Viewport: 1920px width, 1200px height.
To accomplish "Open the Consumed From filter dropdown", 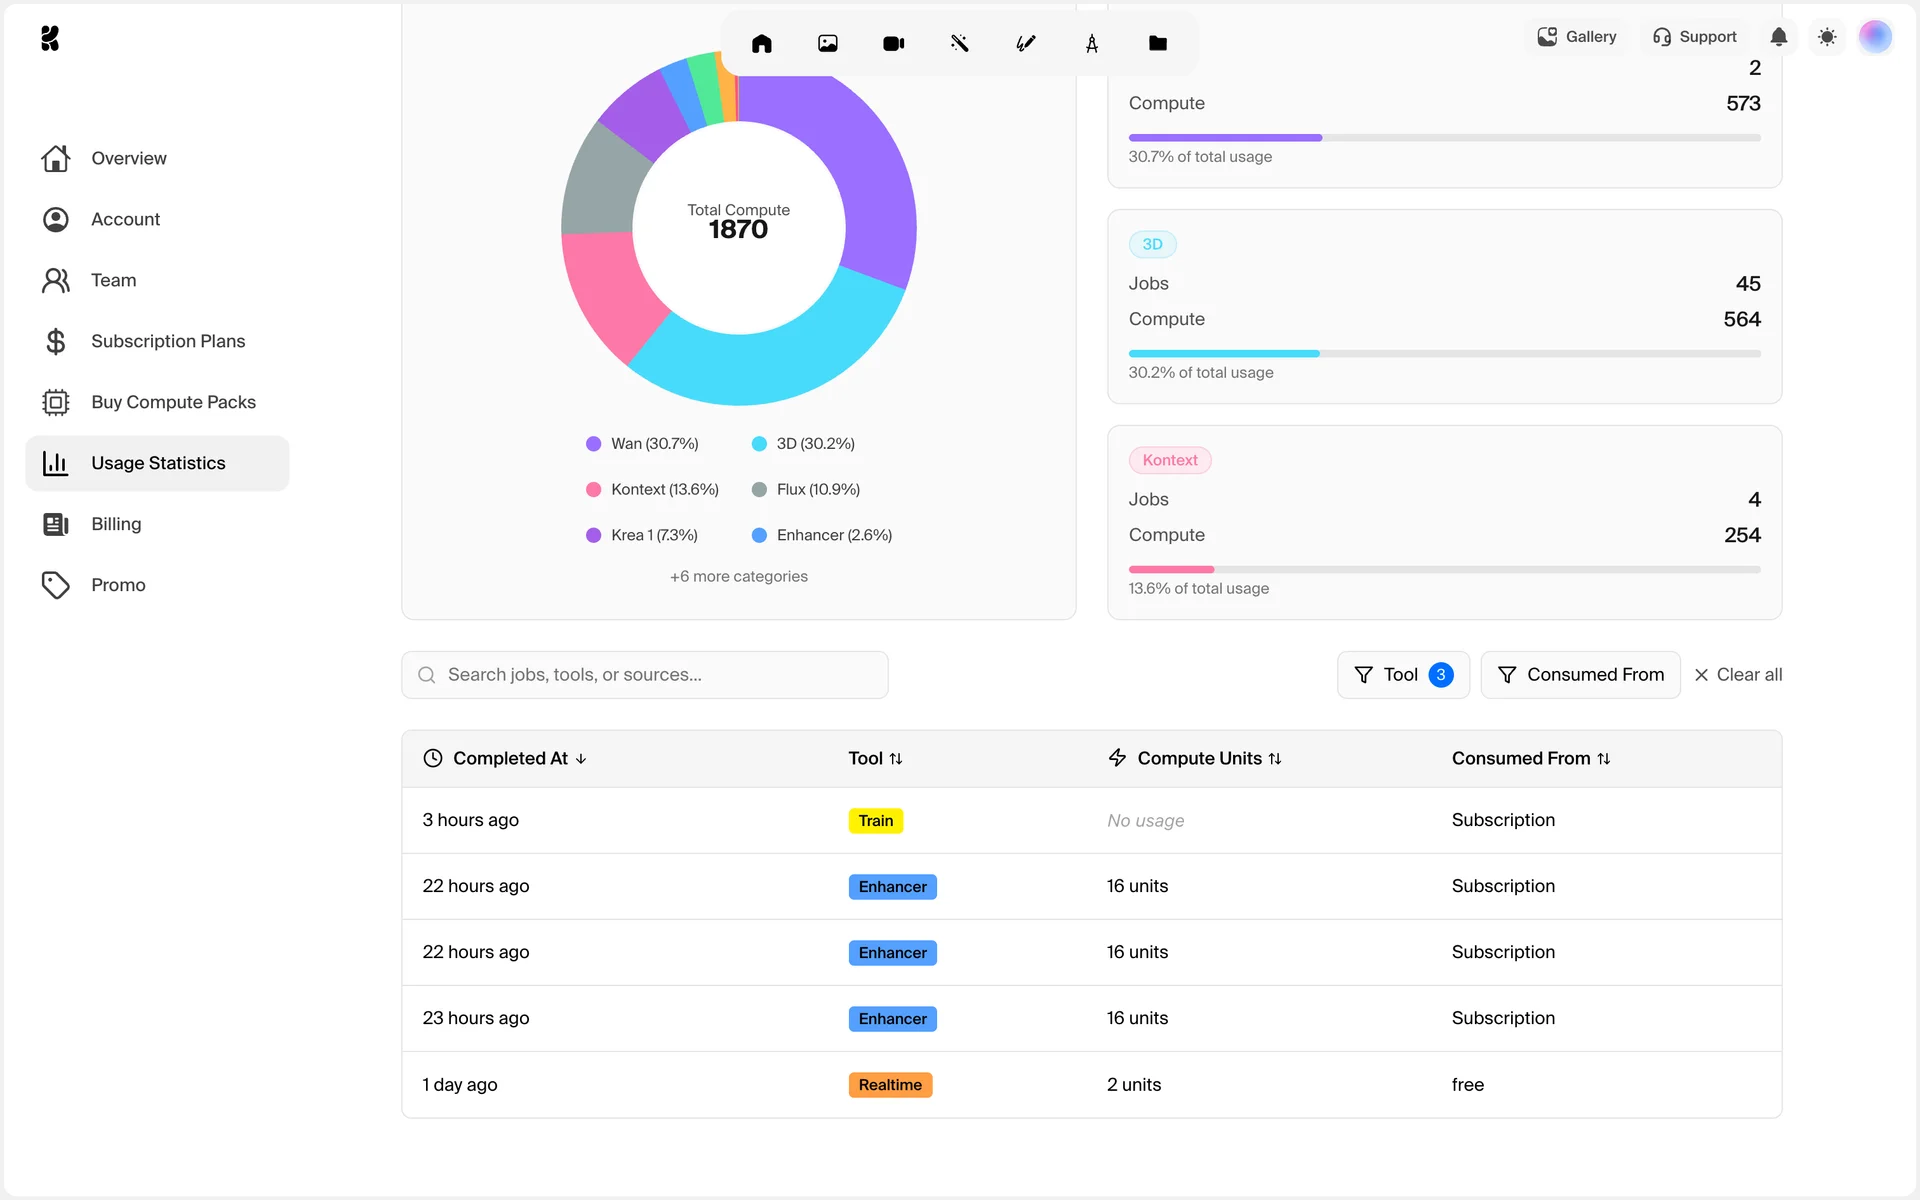I will point(1580,675).
